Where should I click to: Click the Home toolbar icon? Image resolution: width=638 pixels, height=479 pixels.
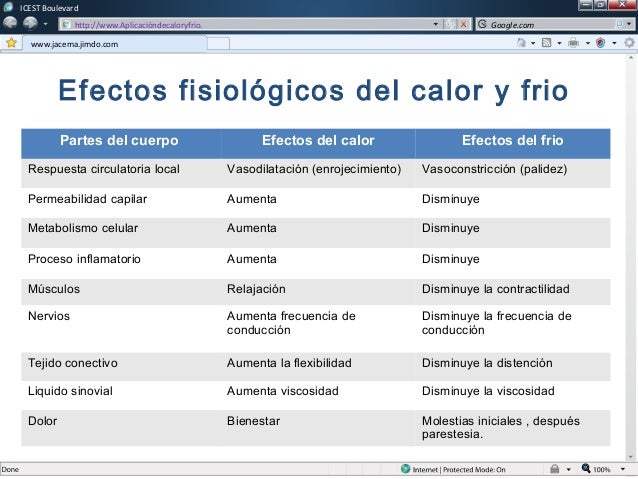point(521,42)
